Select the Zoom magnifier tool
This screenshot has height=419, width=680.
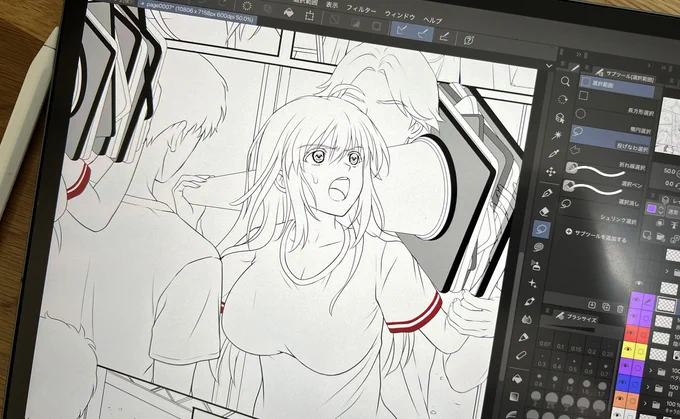point(565,81)
